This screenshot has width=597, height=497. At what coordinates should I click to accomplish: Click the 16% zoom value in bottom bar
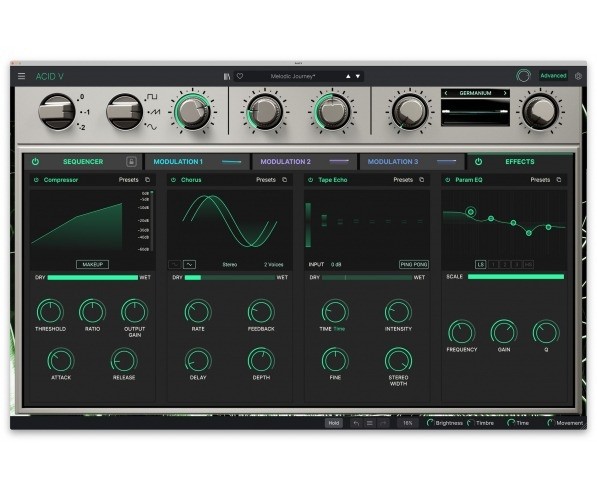[407, 423]
